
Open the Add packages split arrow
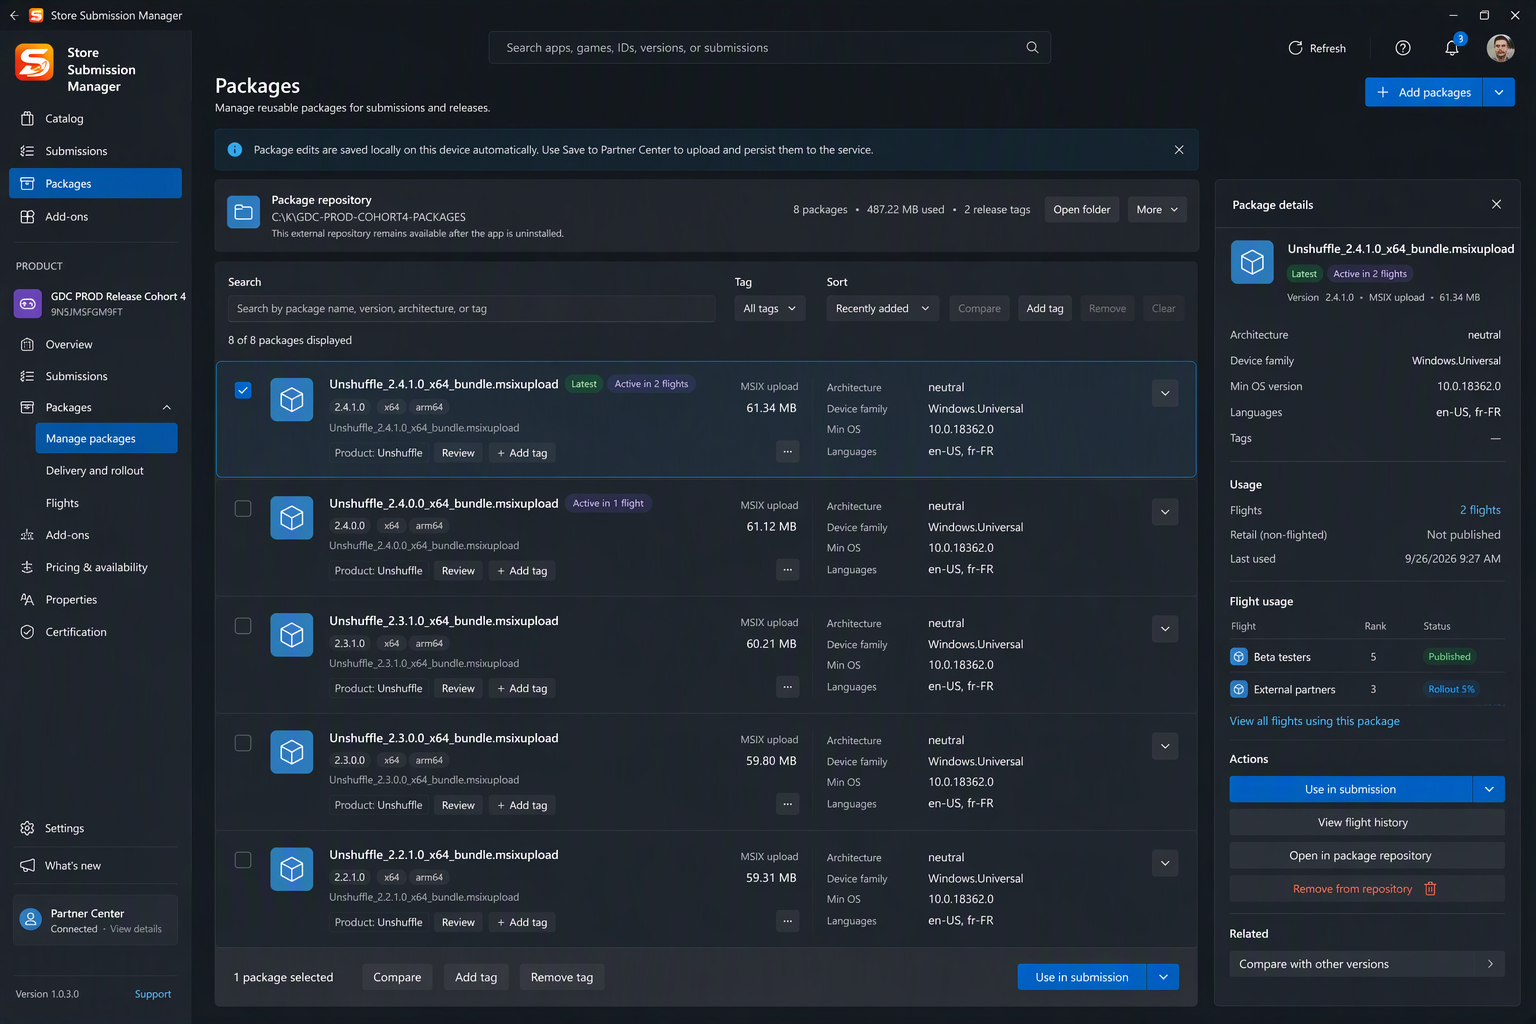coord(1498,92)
